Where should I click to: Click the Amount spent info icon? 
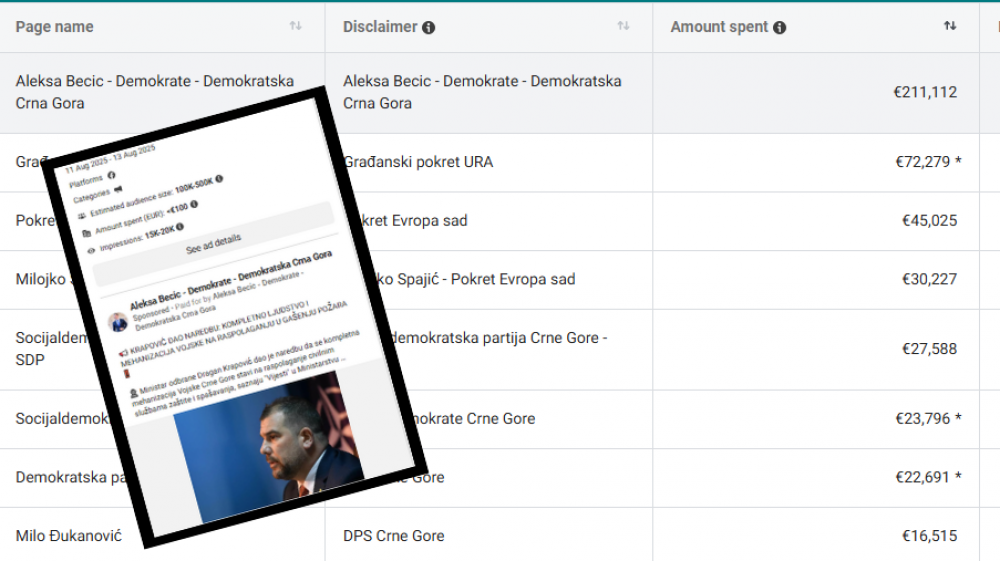coord(780,28)
